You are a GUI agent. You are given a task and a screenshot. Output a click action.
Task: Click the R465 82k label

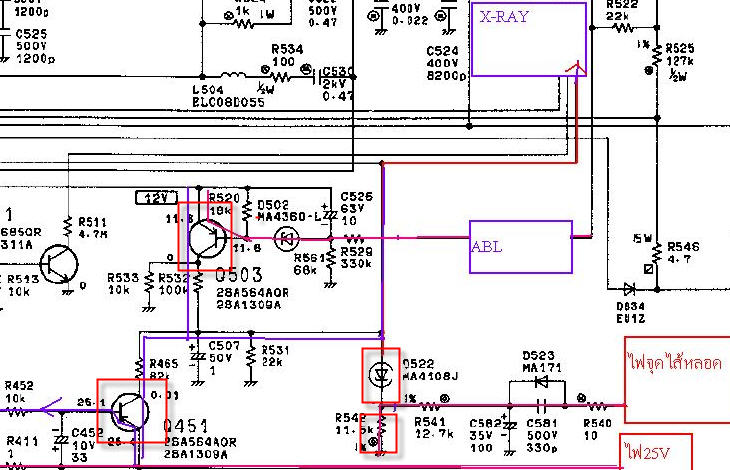point(163,369)
